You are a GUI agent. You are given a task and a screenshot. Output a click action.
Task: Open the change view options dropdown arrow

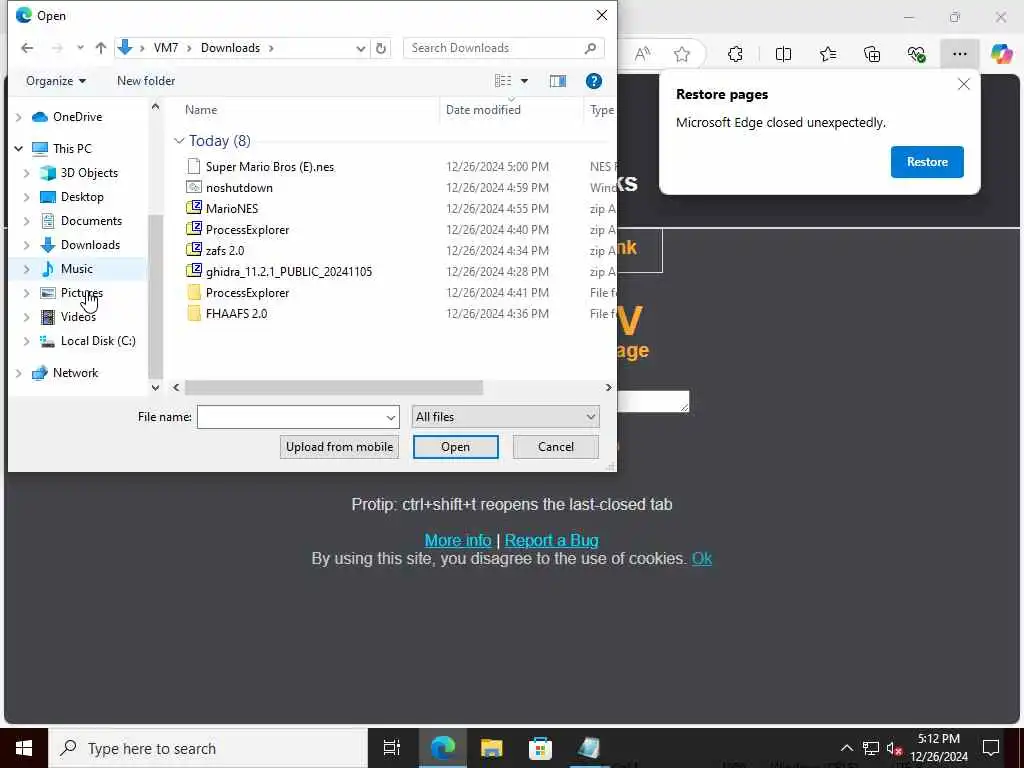[524, 81]
